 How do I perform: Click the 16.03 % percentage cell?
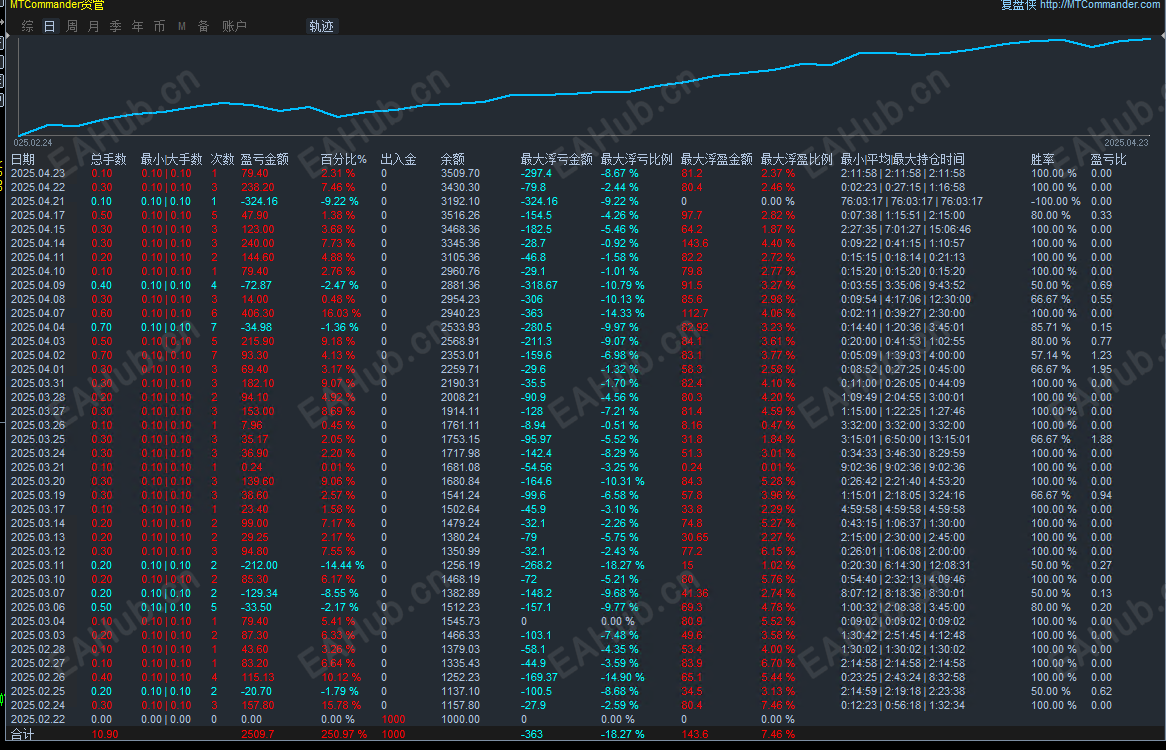click(x=341, y=314)
